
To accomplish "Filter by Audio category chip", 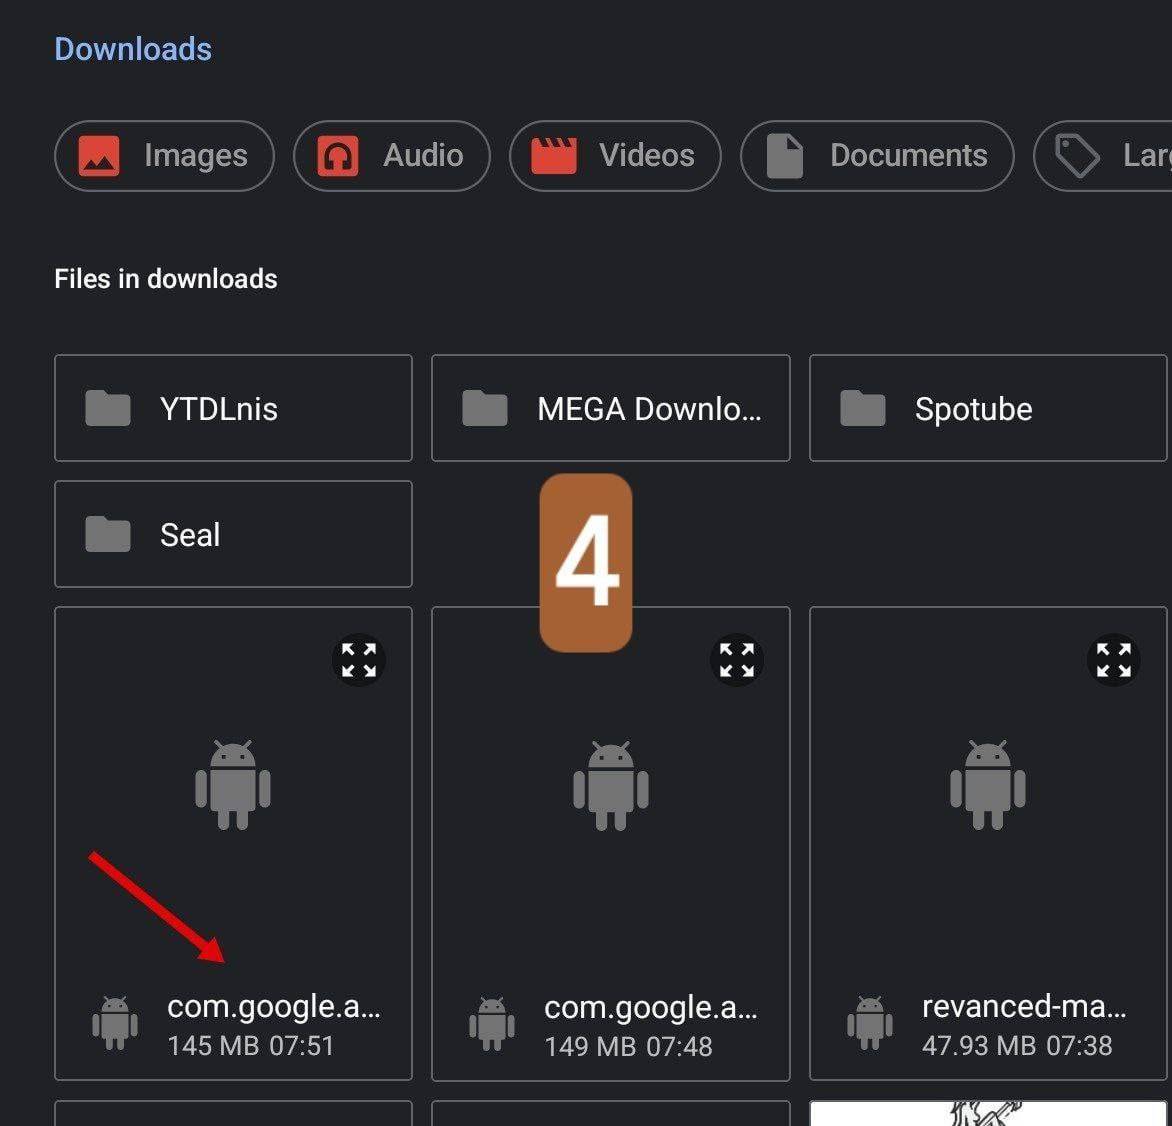I will click(x=392, y=156).
